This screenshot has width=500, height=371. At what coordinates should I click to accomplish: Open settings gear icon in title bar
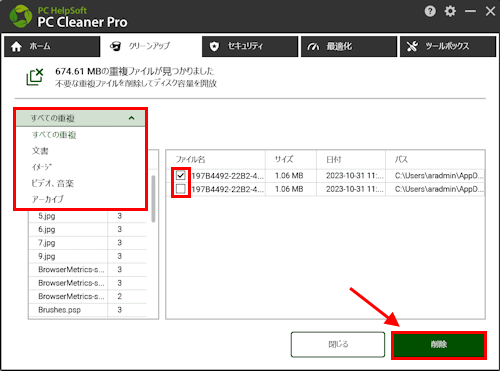click(450, 11)
